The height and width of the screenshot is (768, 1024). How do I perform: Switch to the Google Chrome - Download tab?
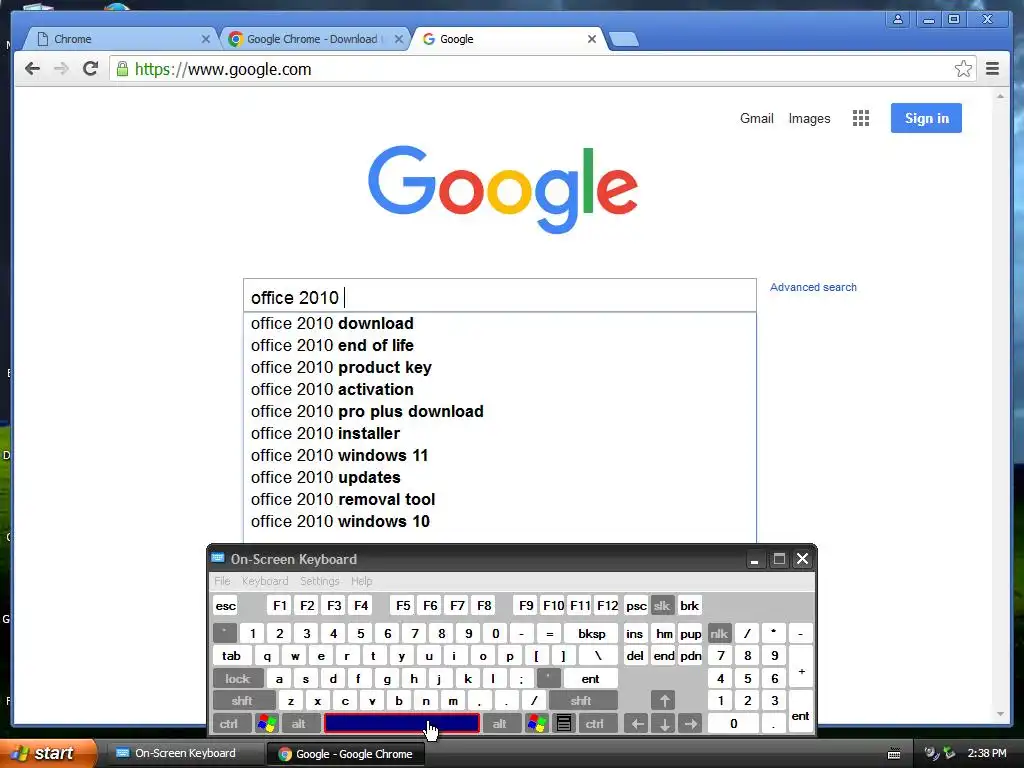312,39
